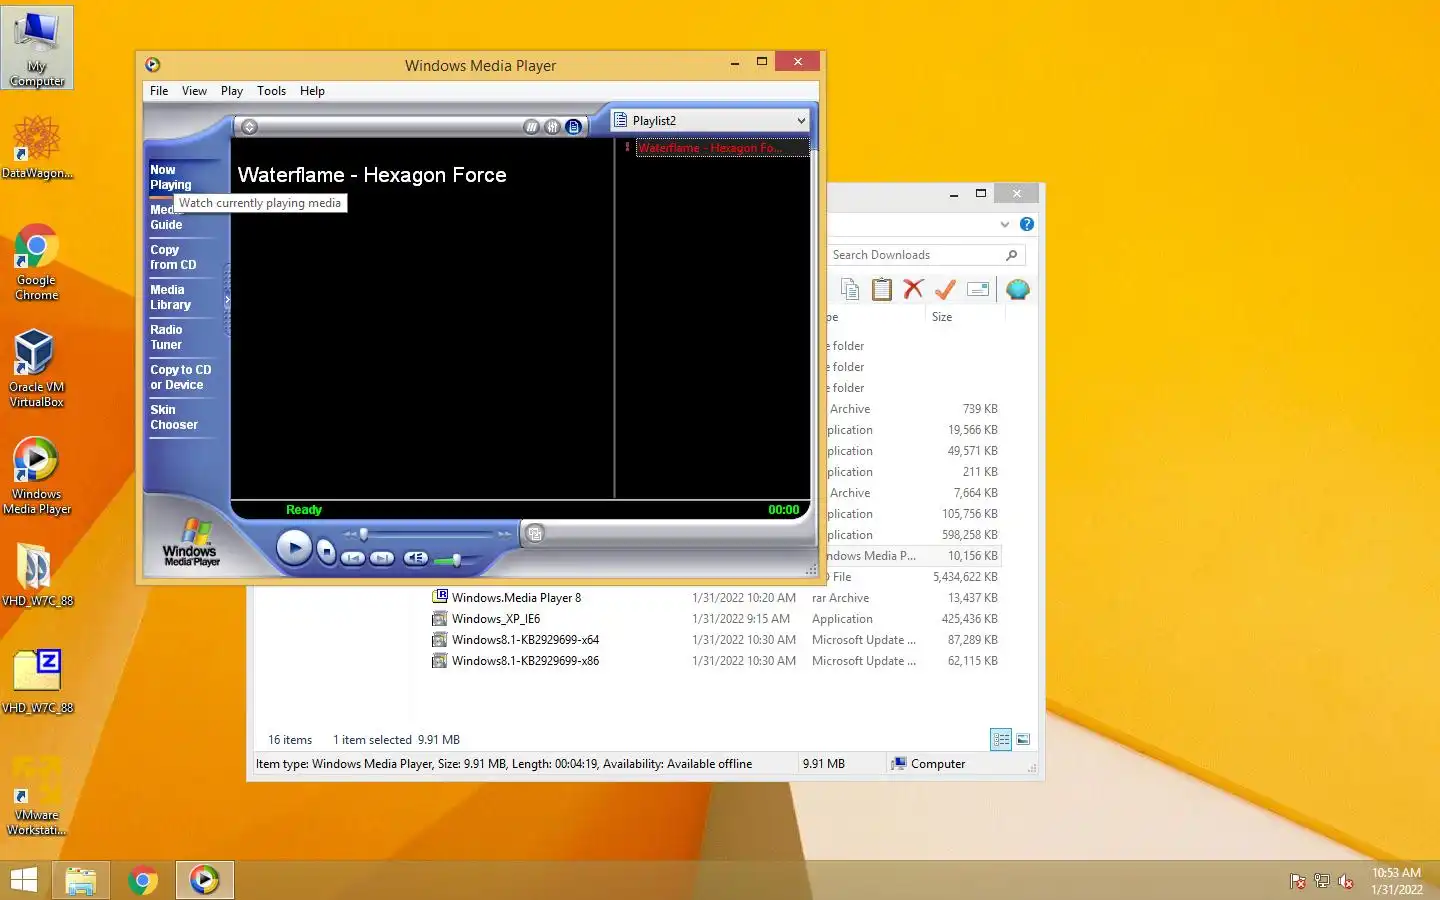Open Explorer help question mark icon

[x=1027, y=224]
